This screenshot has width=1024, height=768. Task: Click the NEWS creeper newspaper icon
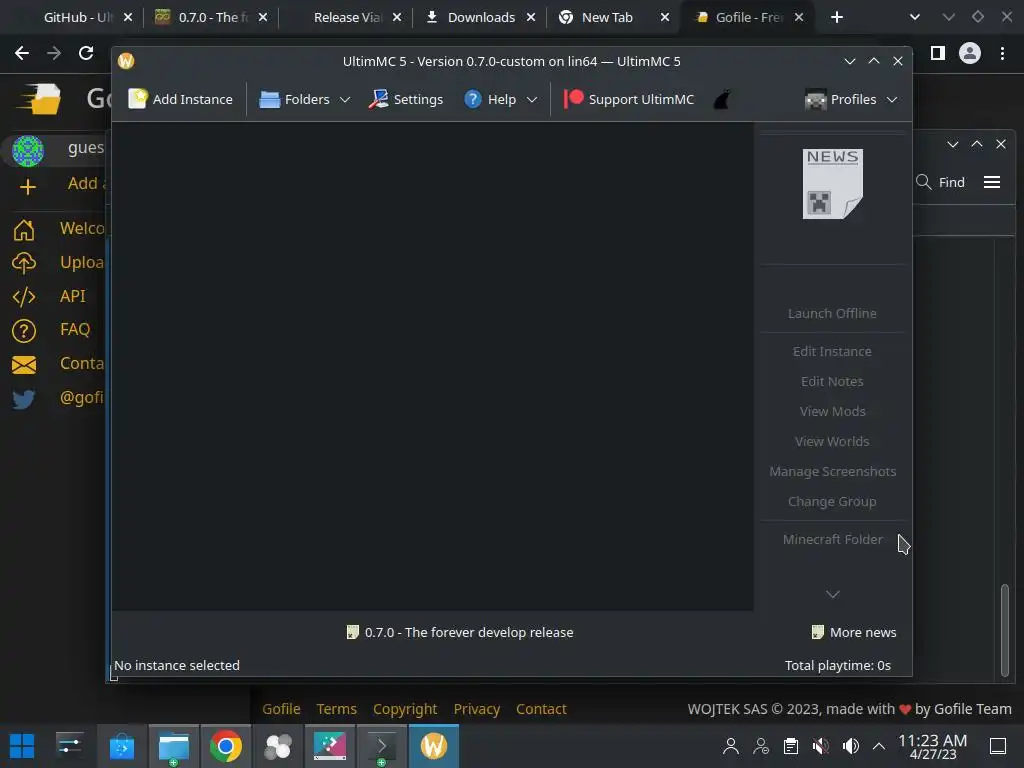[833, 184]
